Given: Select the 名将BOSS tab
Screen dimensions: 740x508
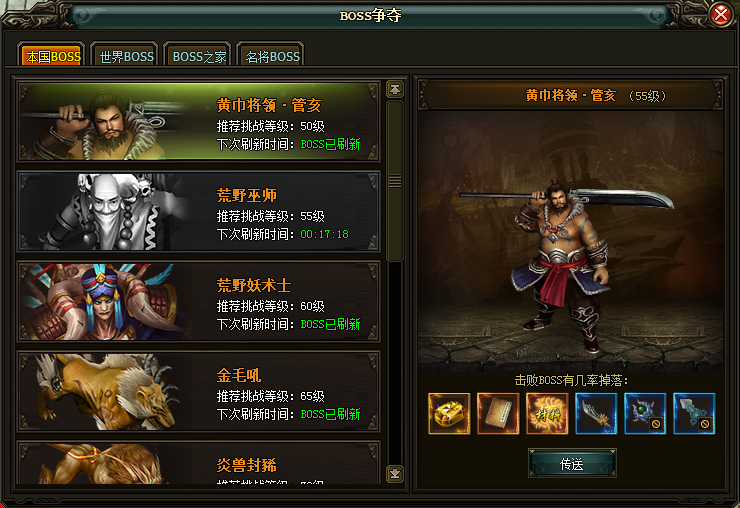Looking at the screenshot, I should pyautogui.click(x=272, y=56).
